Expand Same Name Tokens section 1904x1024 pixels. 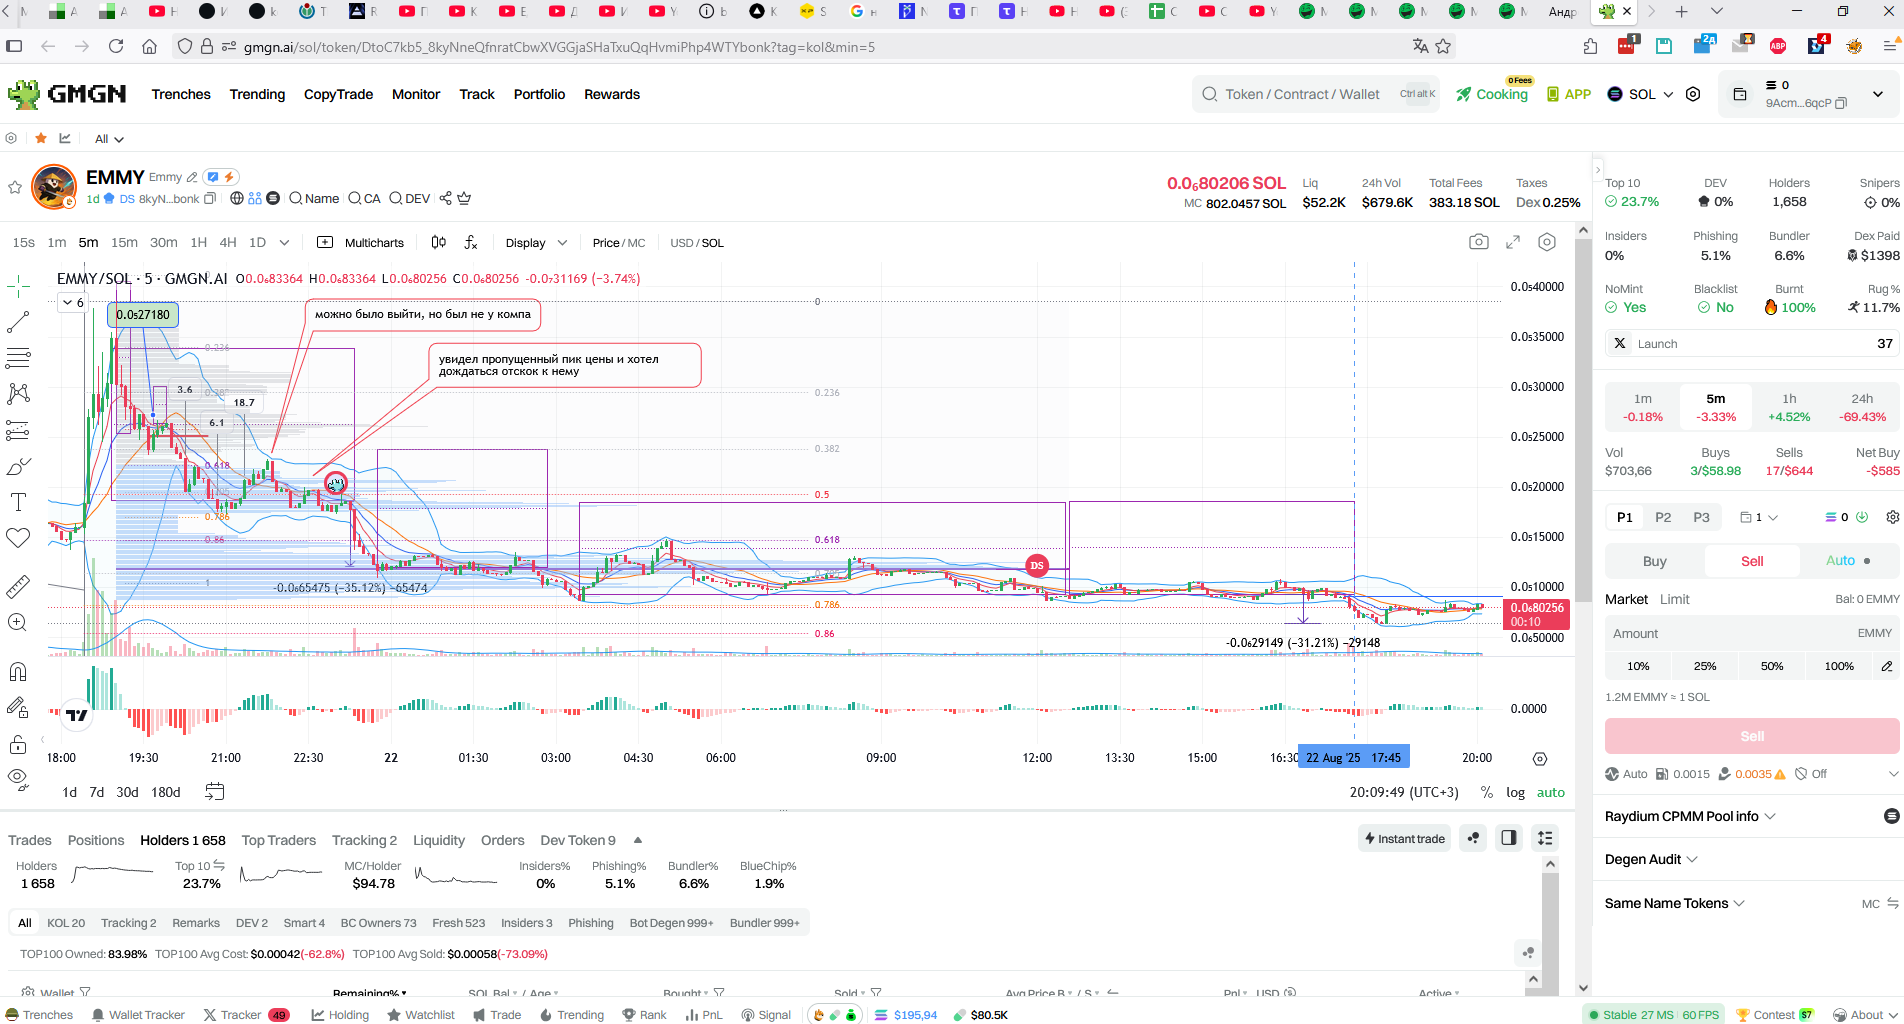click(1675, 903)
